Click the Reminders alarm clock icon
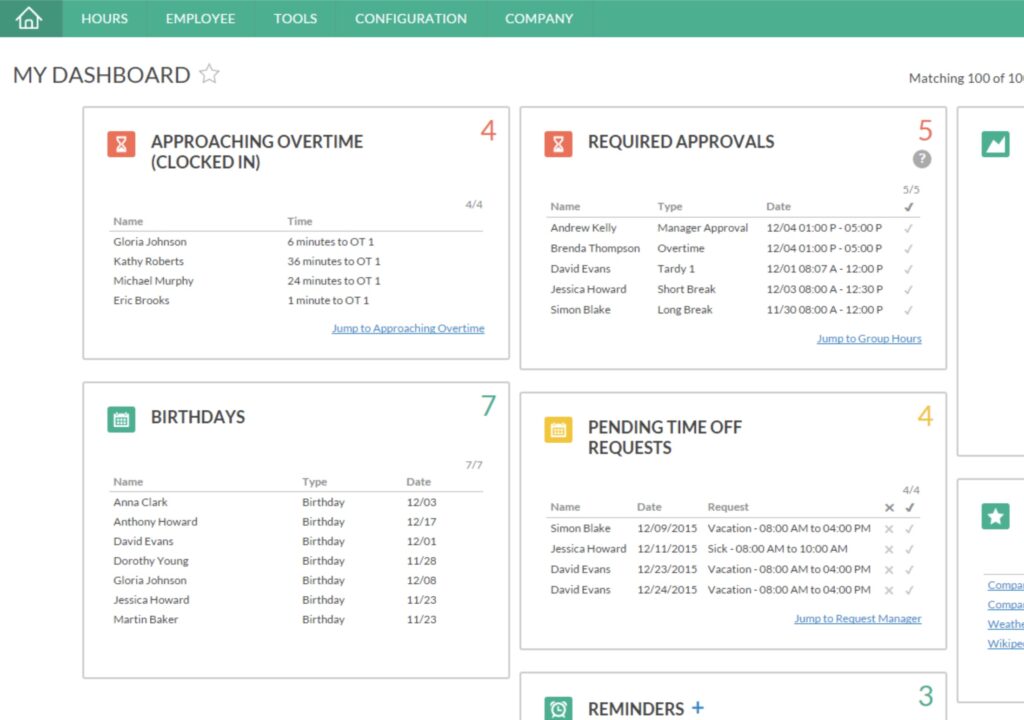The image size is (1024, 720). (x=558, y=709)
